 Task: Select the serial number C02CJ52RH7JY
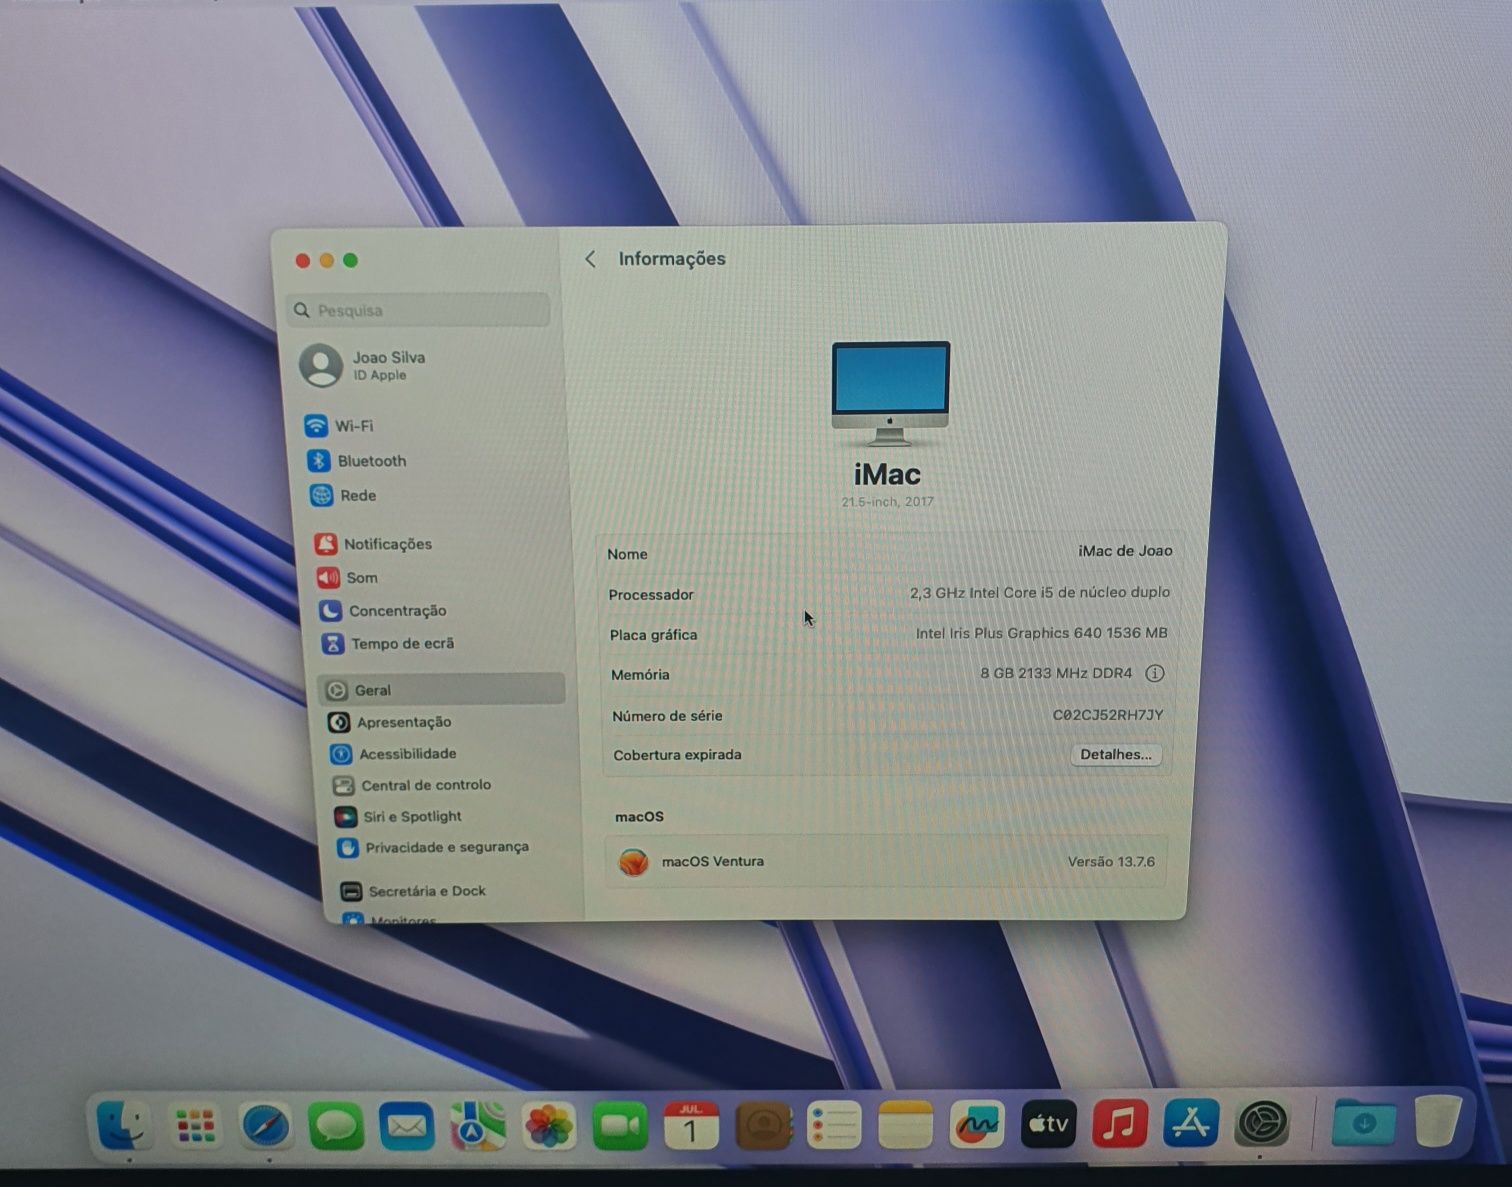click(1108, 715)
